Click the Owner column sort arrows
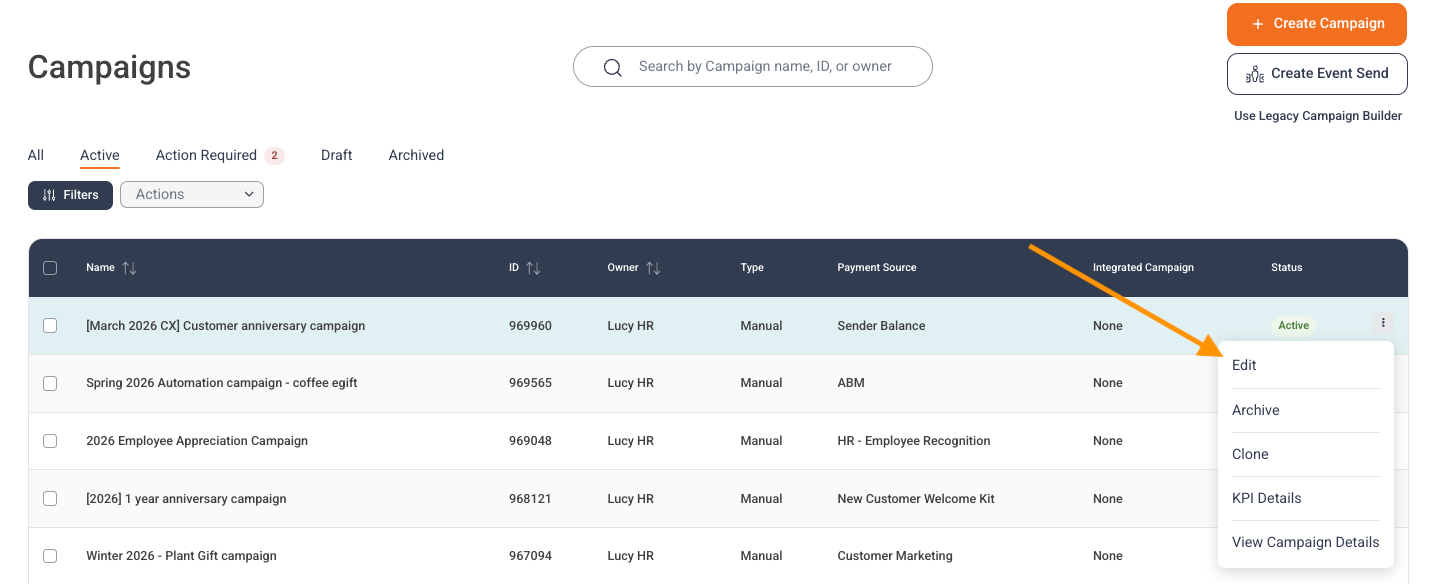This screenshot has height=584, width=1447. [653, 268]
